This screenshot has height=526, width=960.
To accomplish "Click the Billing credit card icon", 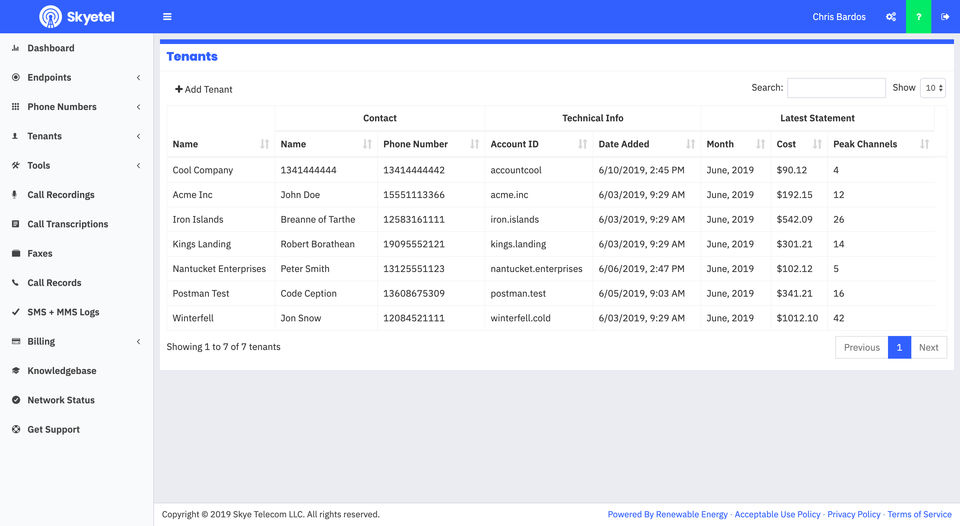I will tap(16, 341).
